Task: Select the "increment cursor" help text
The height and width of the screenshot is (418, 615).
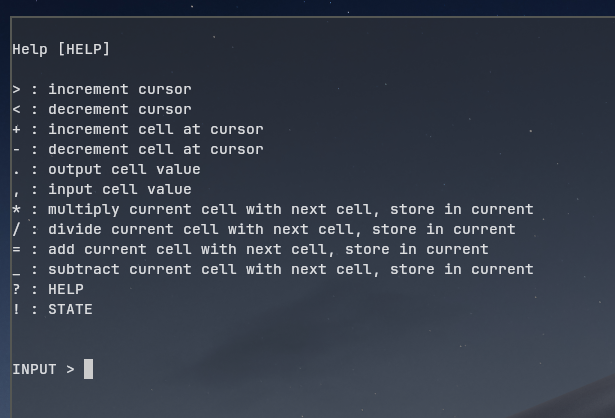Action: point(119,89)
